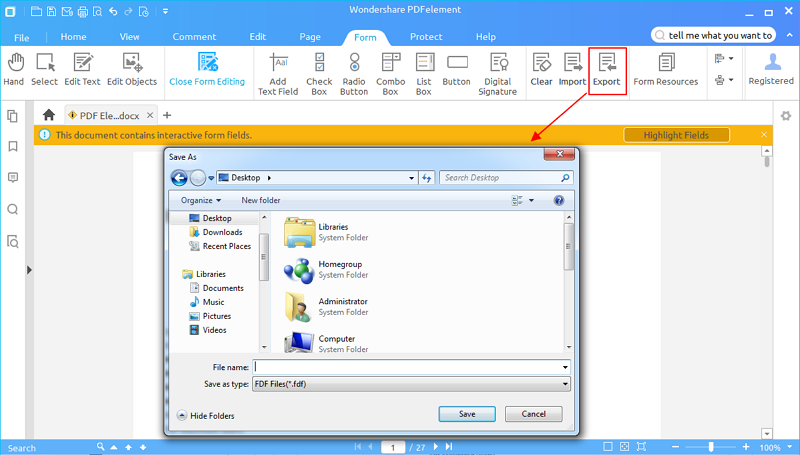Click the back arrow in Save As
Viewport: 800px width, 455px height.
tap(179, 178)
